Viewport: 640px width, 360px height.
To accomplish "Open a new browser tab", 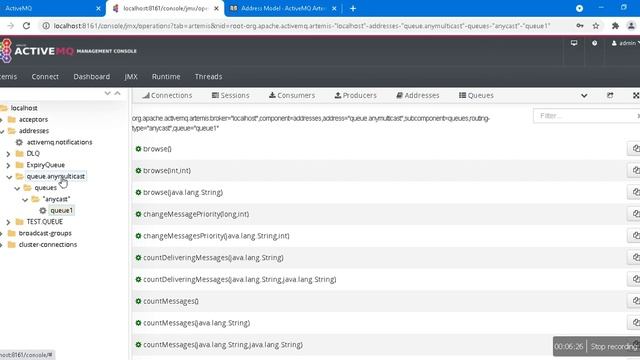I will (x=353, y=8).
